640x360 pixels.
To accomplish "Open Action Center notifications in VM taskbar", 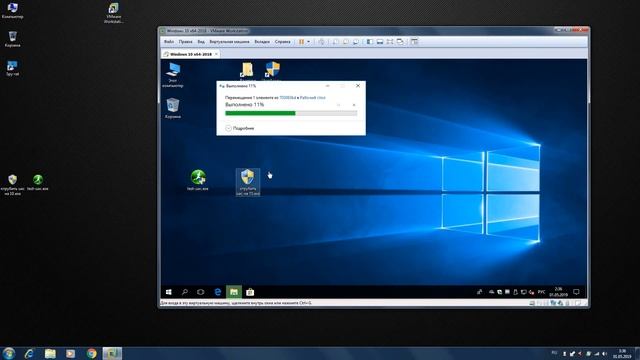I will [576, 292].
